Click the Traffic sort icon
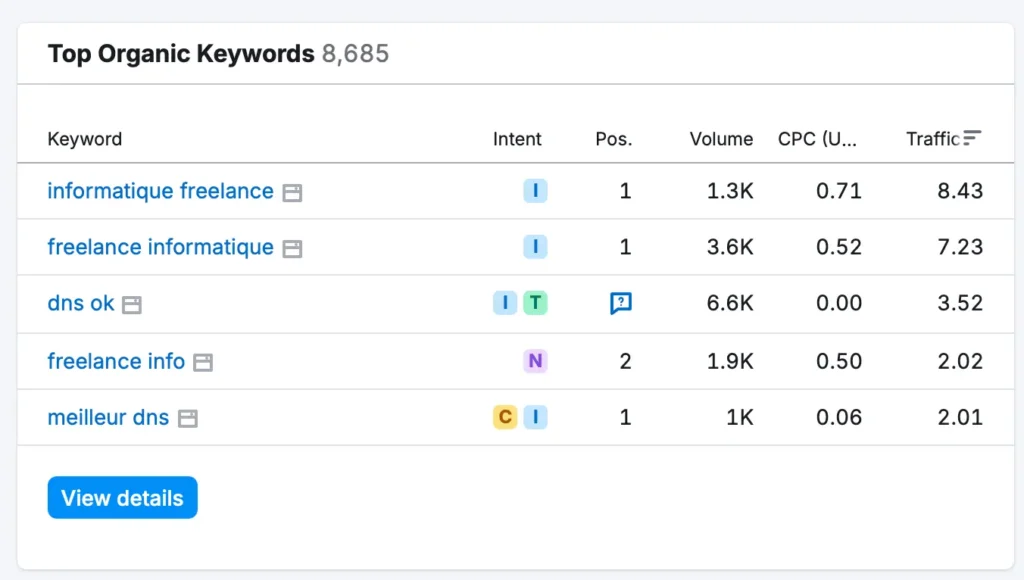Image resolution: width=1024 pixels, height=580 pixels. tap(972, 138)
